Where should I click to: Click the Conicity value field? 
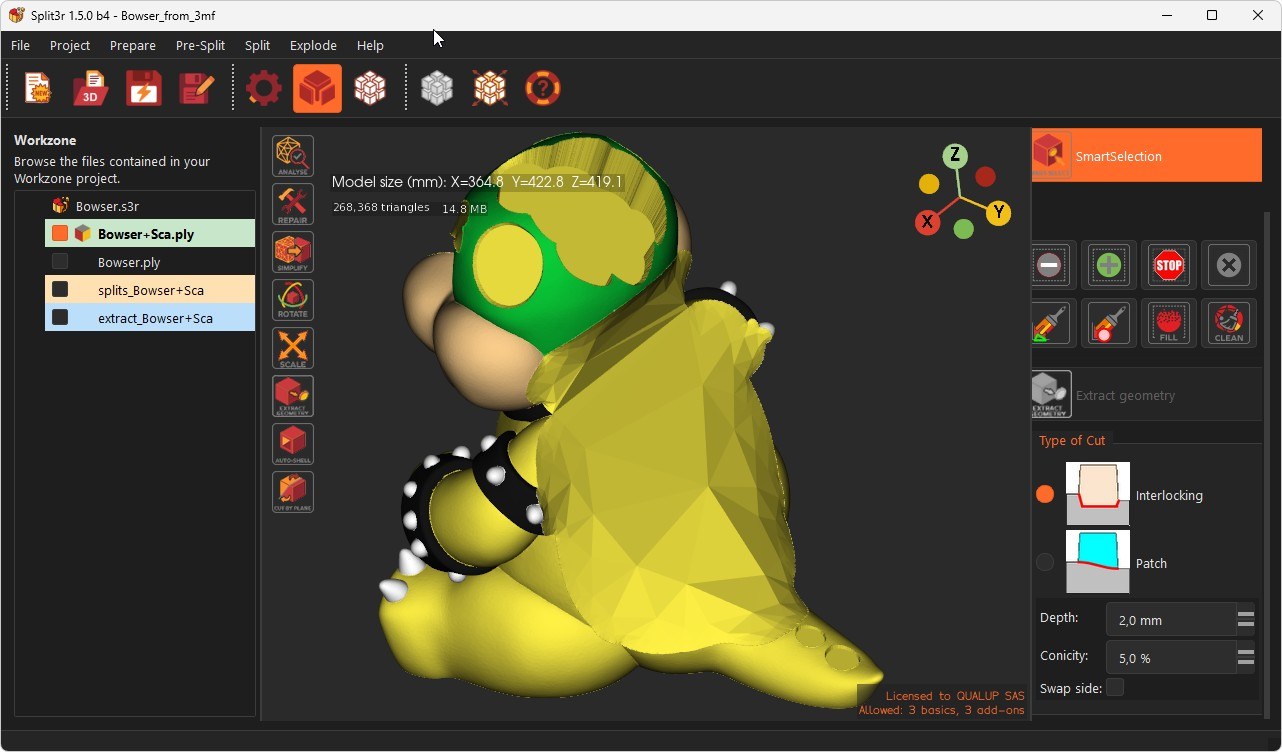click(x=1171, y=658)
